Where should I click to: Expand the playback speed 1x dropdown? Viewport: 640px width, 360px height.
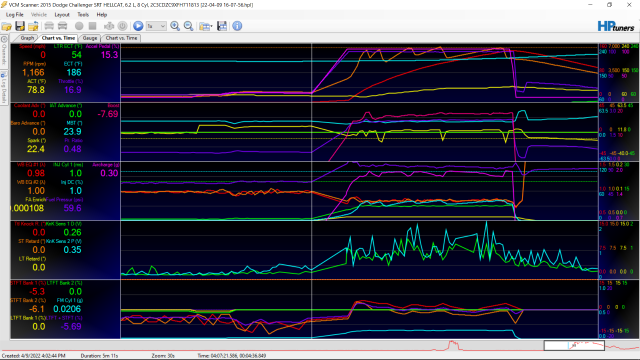point(156,26)
